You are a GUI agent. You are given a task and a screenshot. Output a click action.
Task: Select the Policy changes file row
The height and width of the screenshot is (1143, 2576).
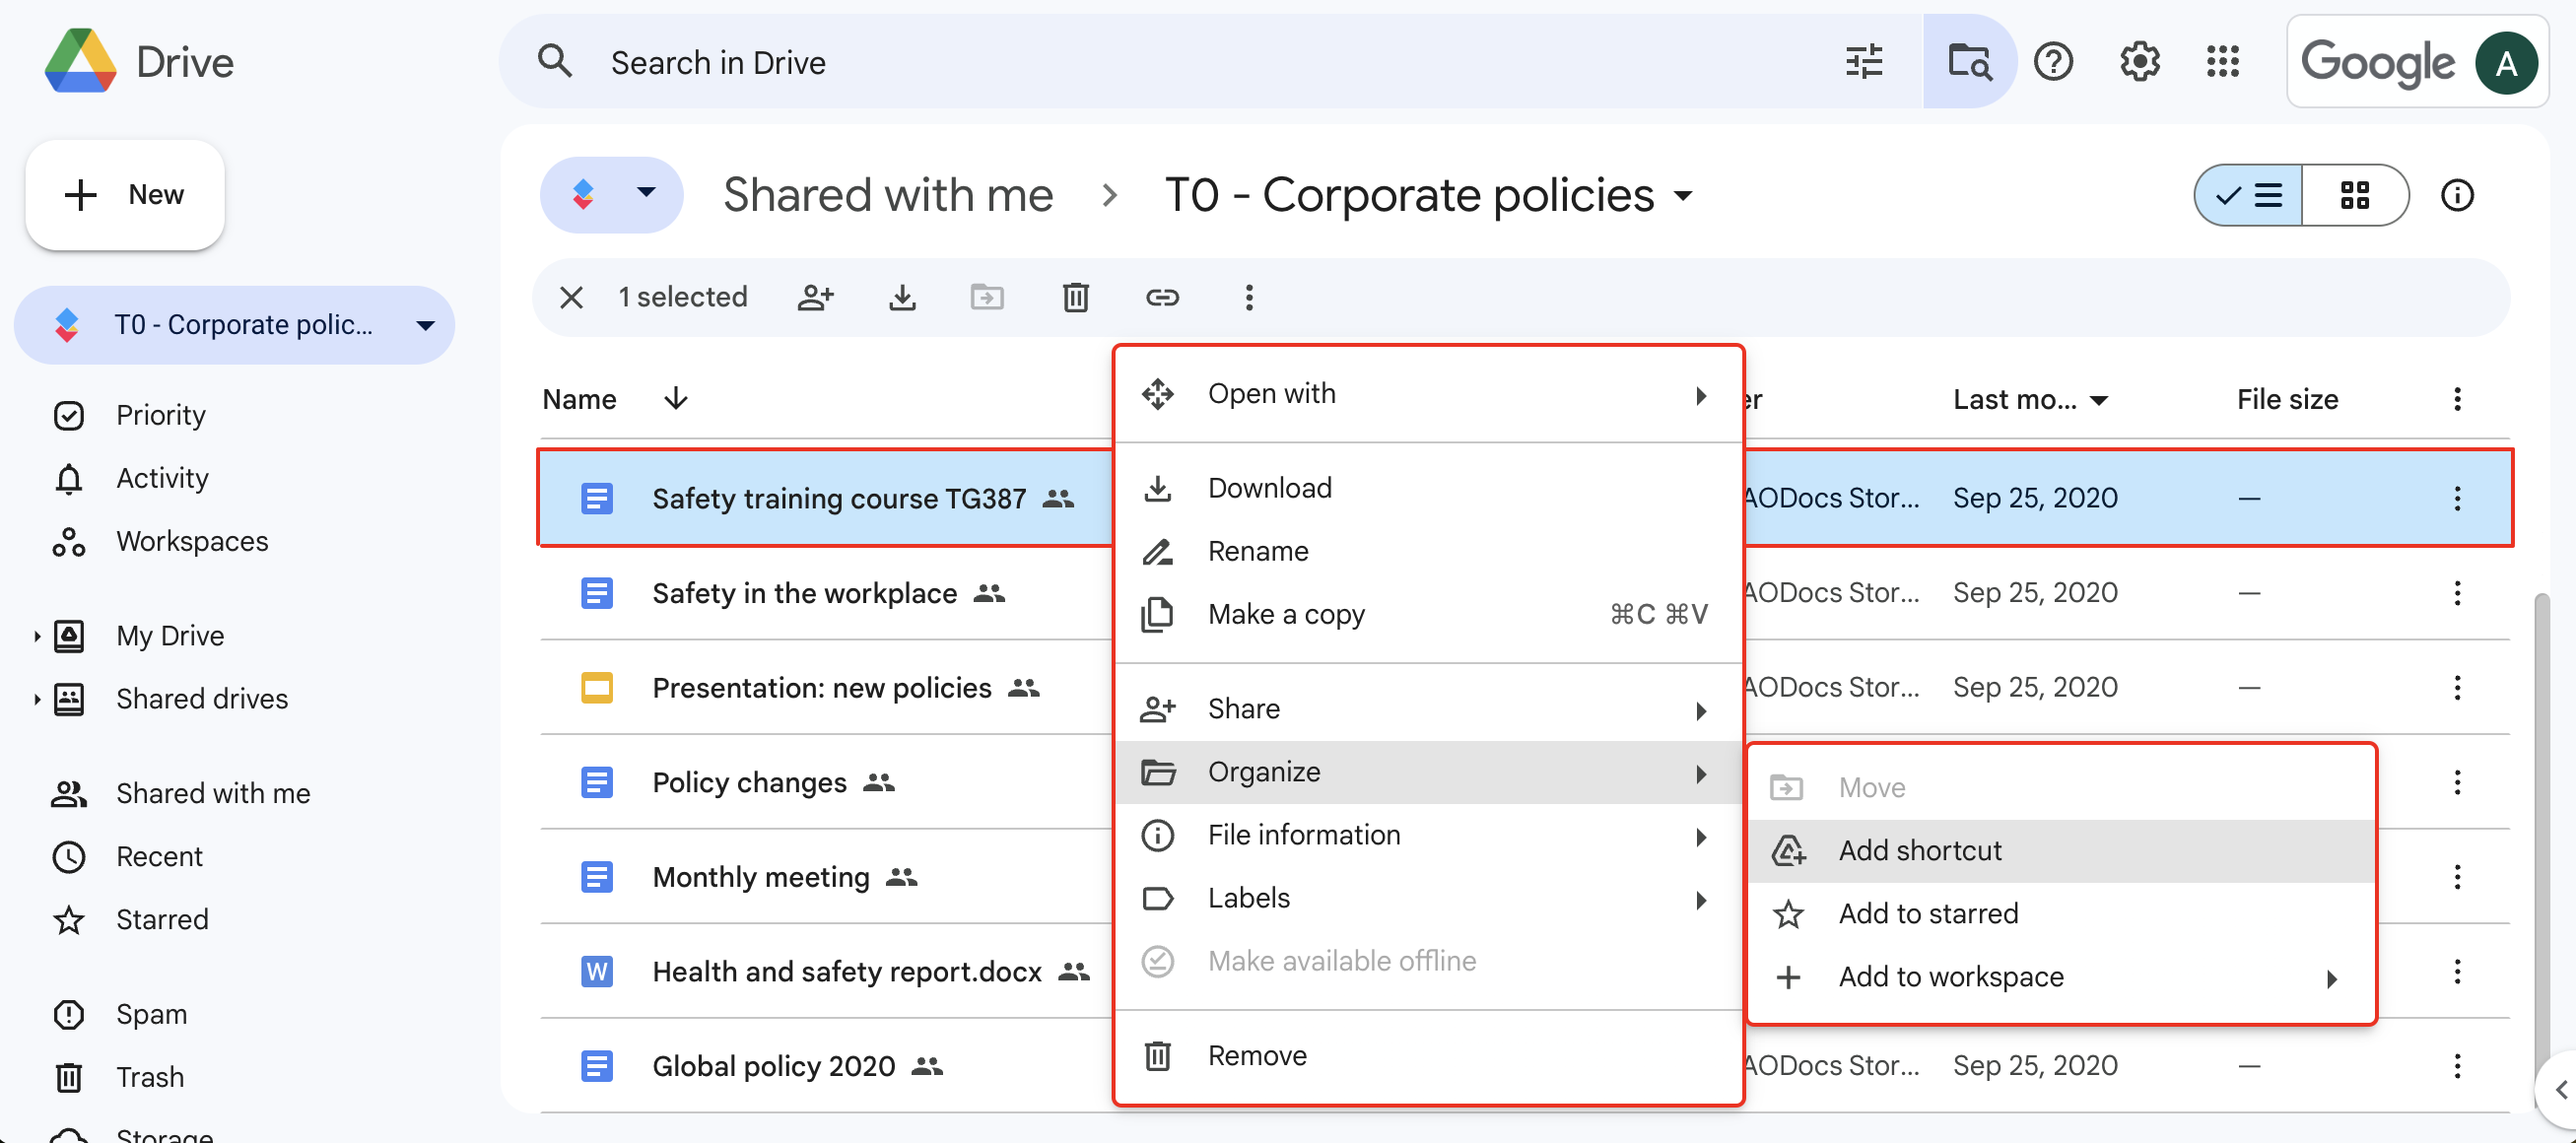coord(826,782)
